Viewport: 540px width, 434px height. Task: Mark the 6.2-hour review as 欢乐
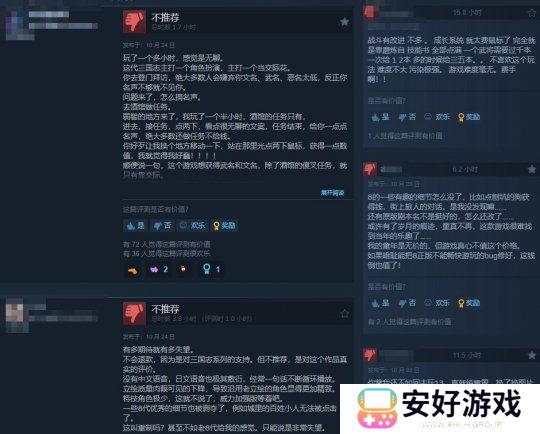click(437, 303)
